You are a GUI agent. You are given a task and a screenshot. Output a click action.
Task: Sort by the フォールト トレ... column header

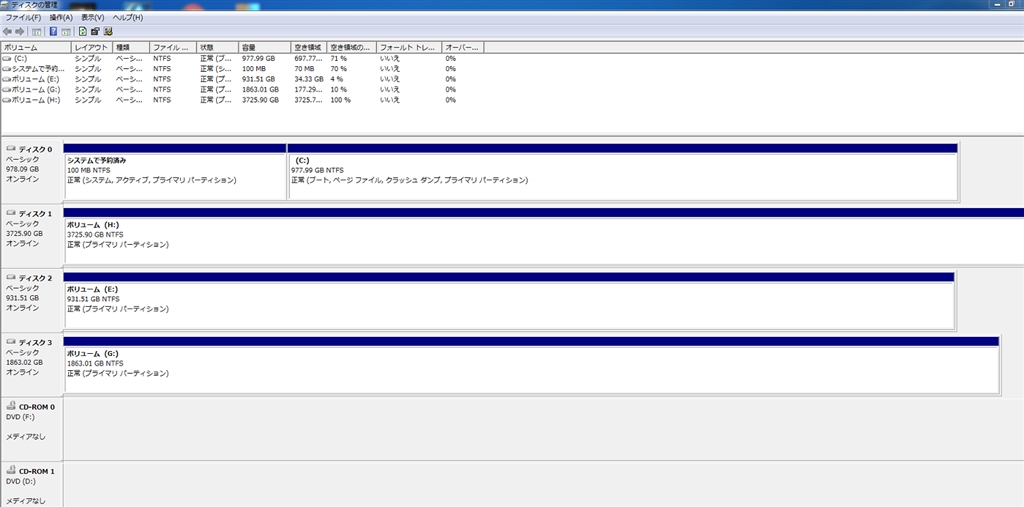click(409, 48)
